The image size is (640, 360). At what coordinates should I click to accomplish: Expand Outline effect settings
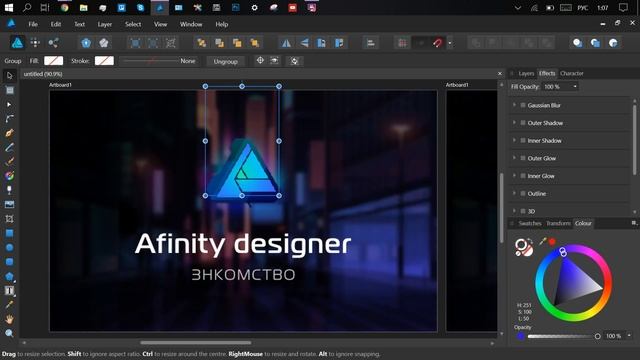point(514,193)
